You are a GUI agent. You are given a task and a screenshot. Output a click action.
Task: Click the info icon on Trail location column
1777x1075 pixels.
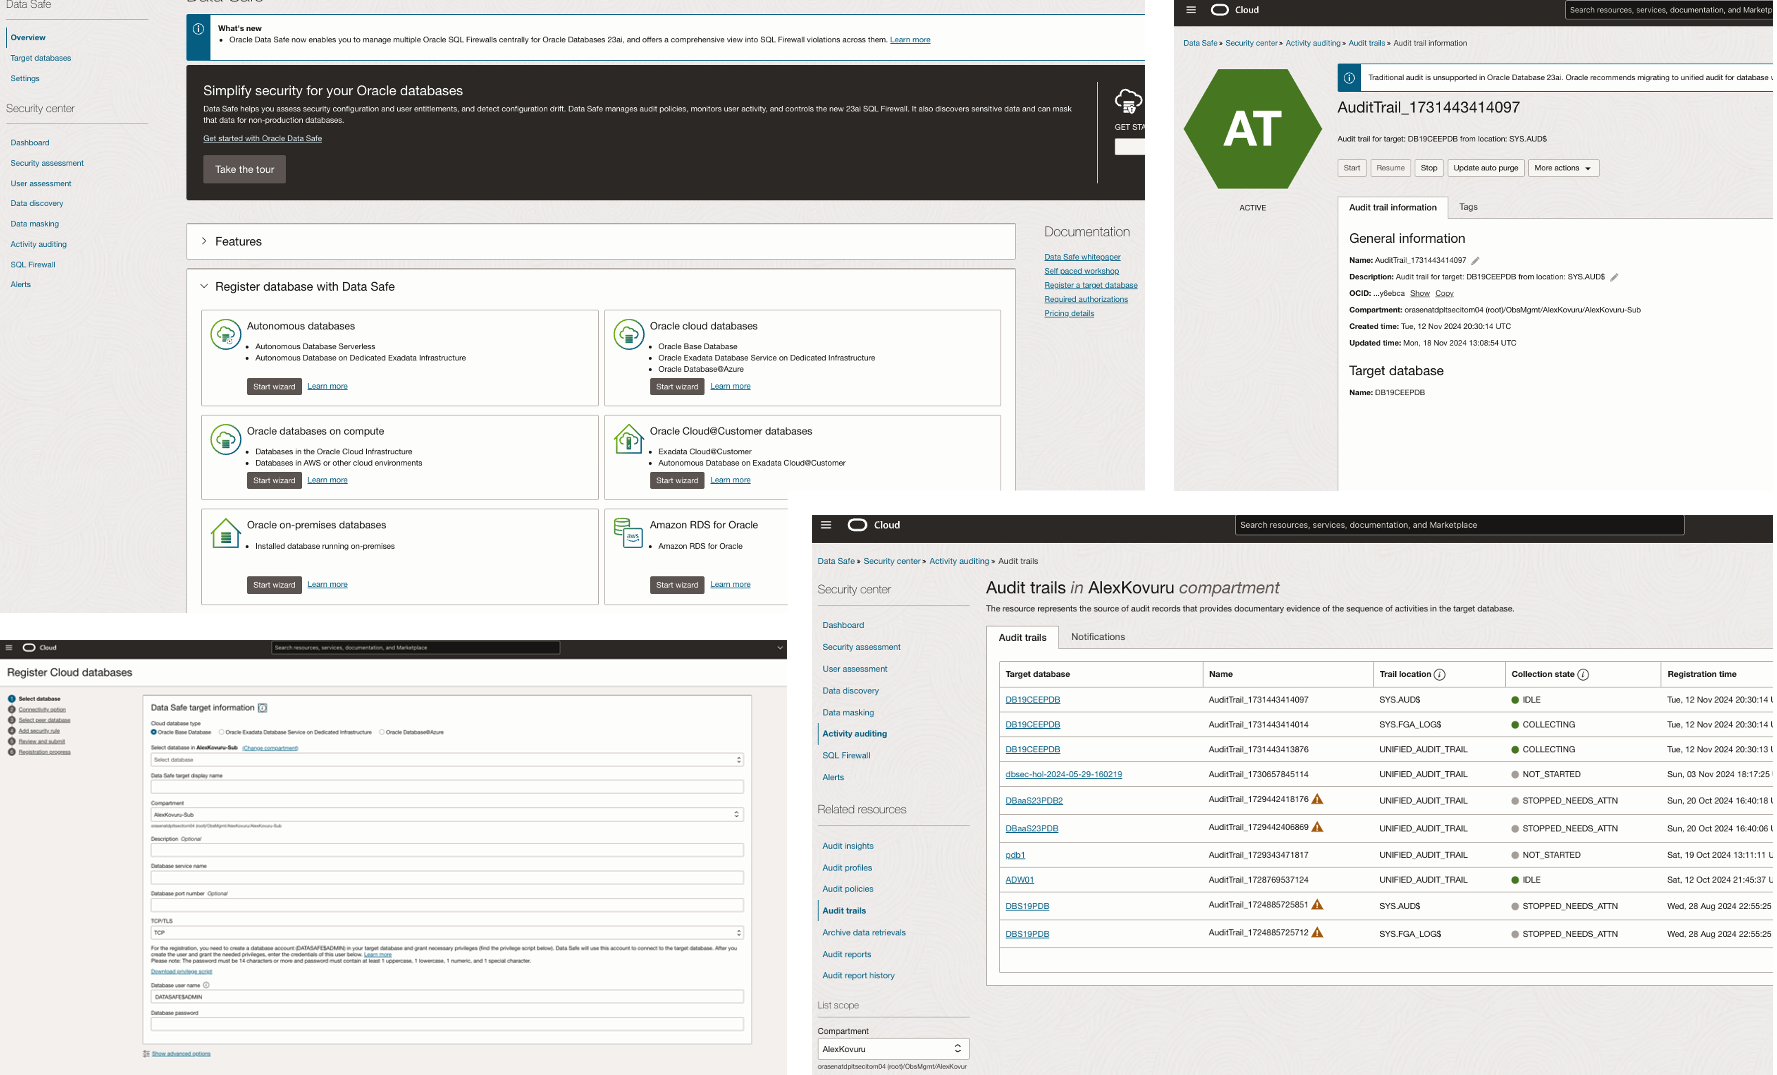click(x=1439, y=674)
